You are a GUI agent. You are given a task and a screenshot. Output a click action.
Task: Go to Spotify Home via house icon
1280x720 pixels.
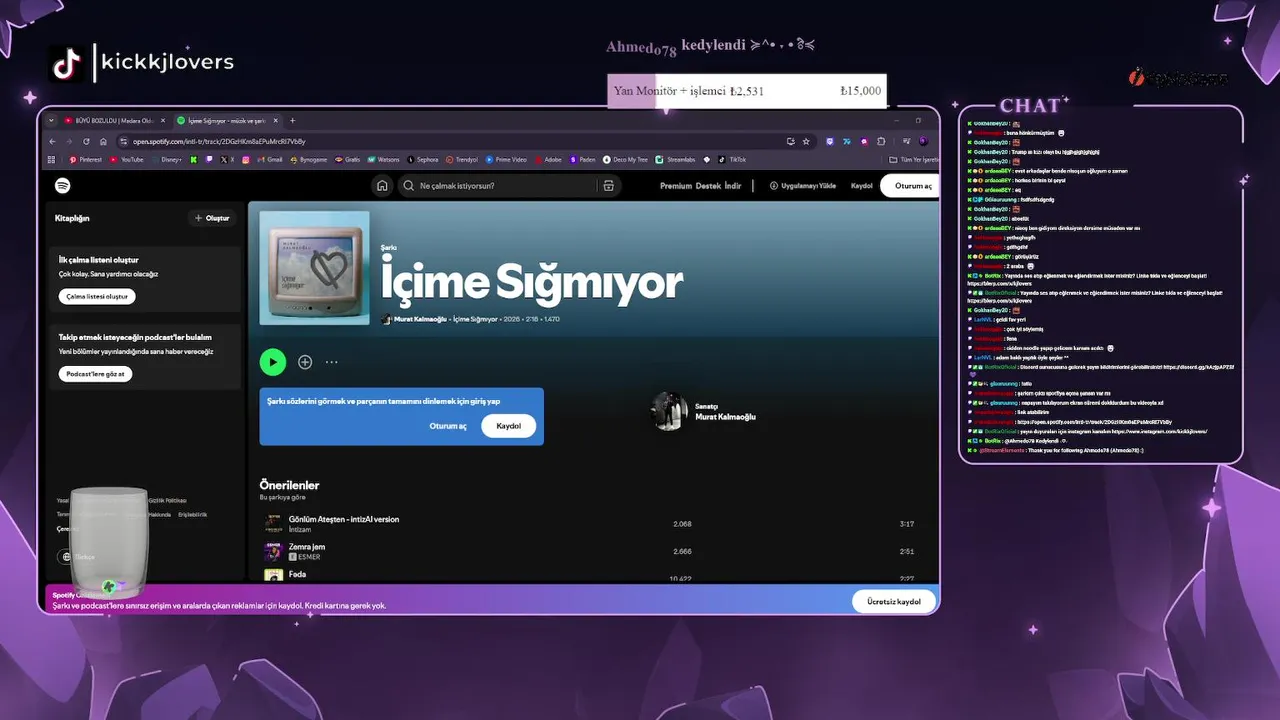(382, 185)
